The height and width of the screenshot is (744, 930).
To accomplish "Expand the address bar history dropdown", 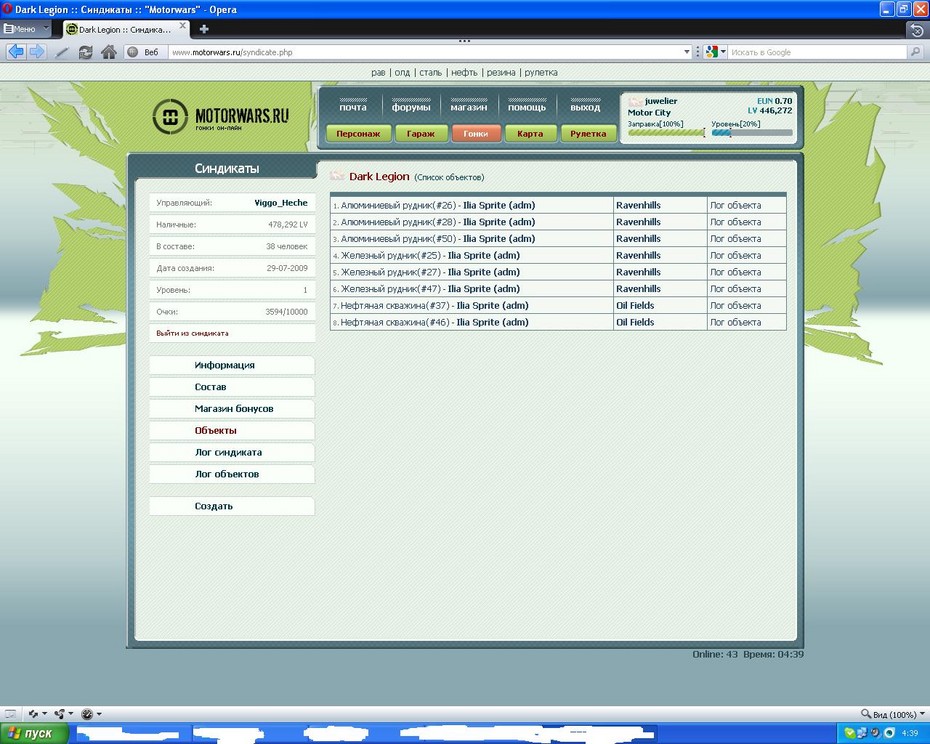I will click(x=686, y=52).
